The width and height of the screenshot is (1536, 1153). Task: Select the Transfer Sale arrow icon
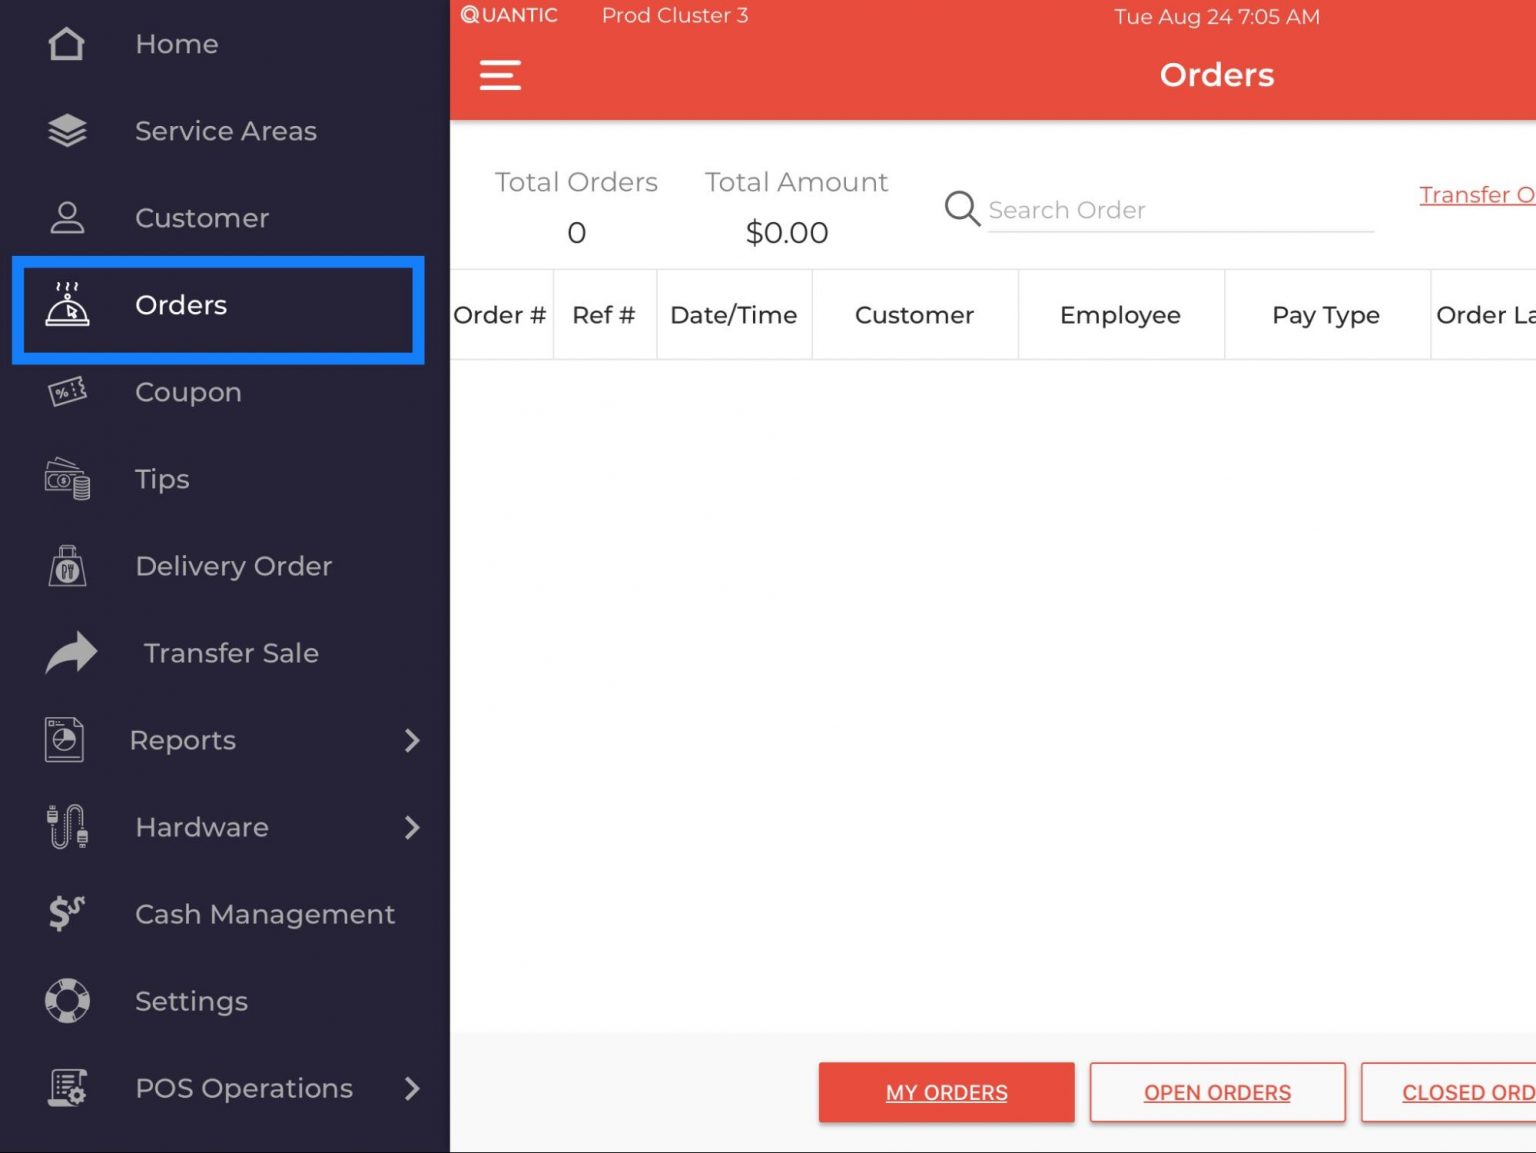pyautogui.click(x=68, y=652)
